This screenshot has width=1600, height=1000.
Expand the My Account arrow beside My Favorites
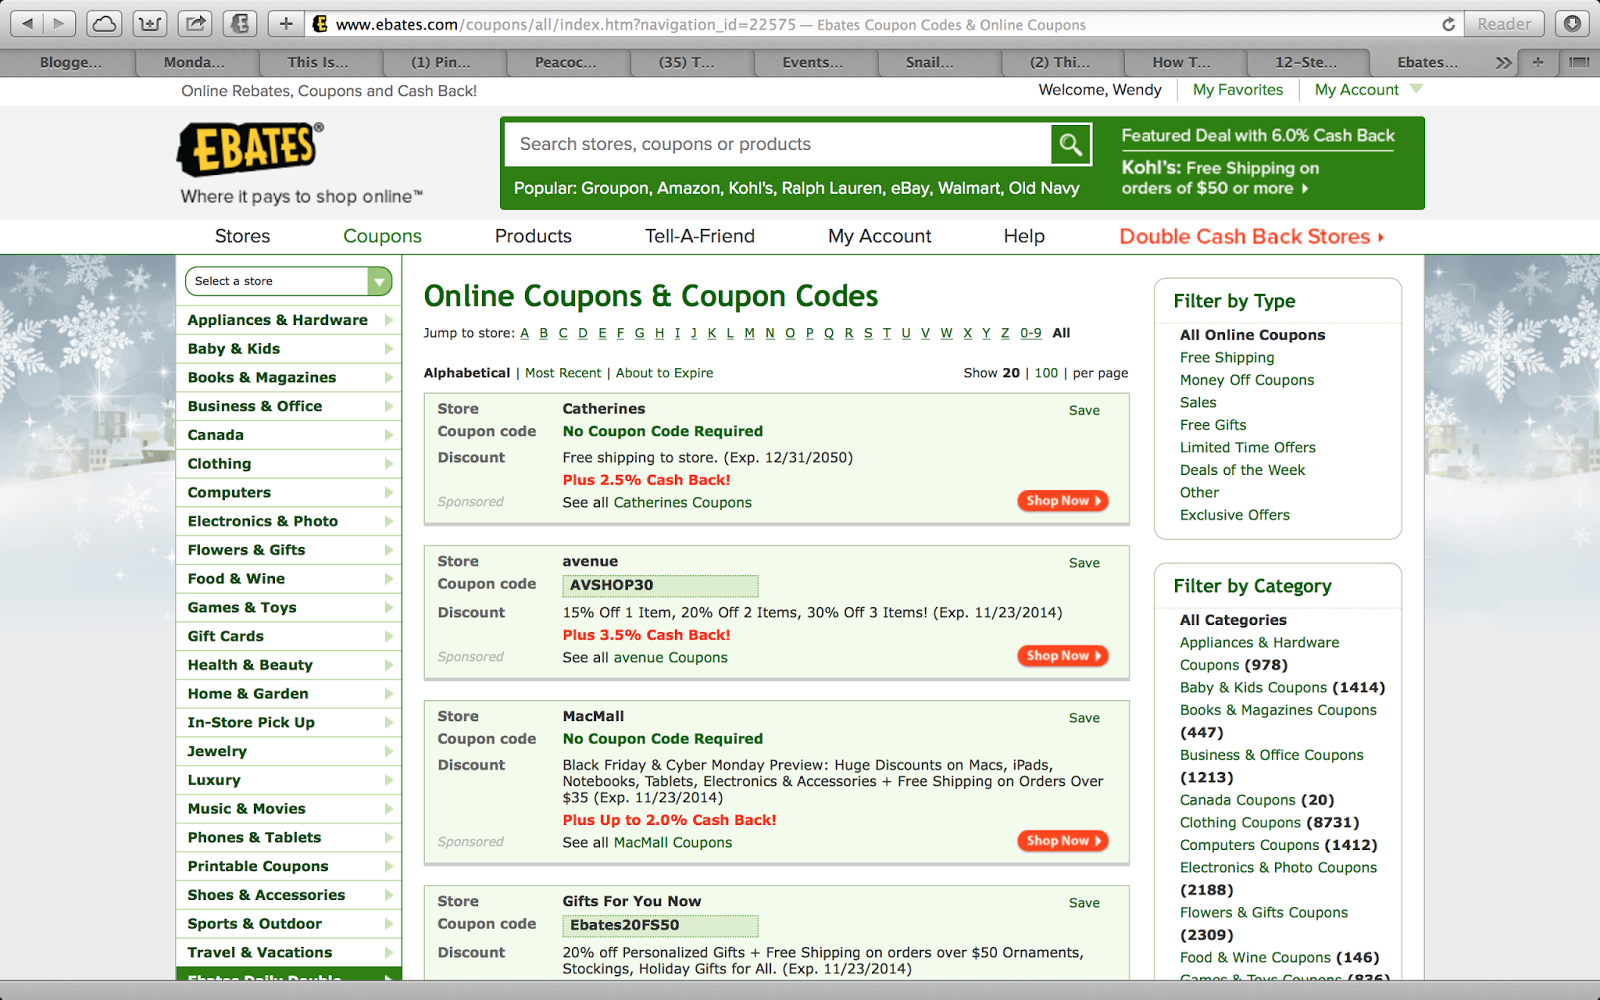(1416, 89)
